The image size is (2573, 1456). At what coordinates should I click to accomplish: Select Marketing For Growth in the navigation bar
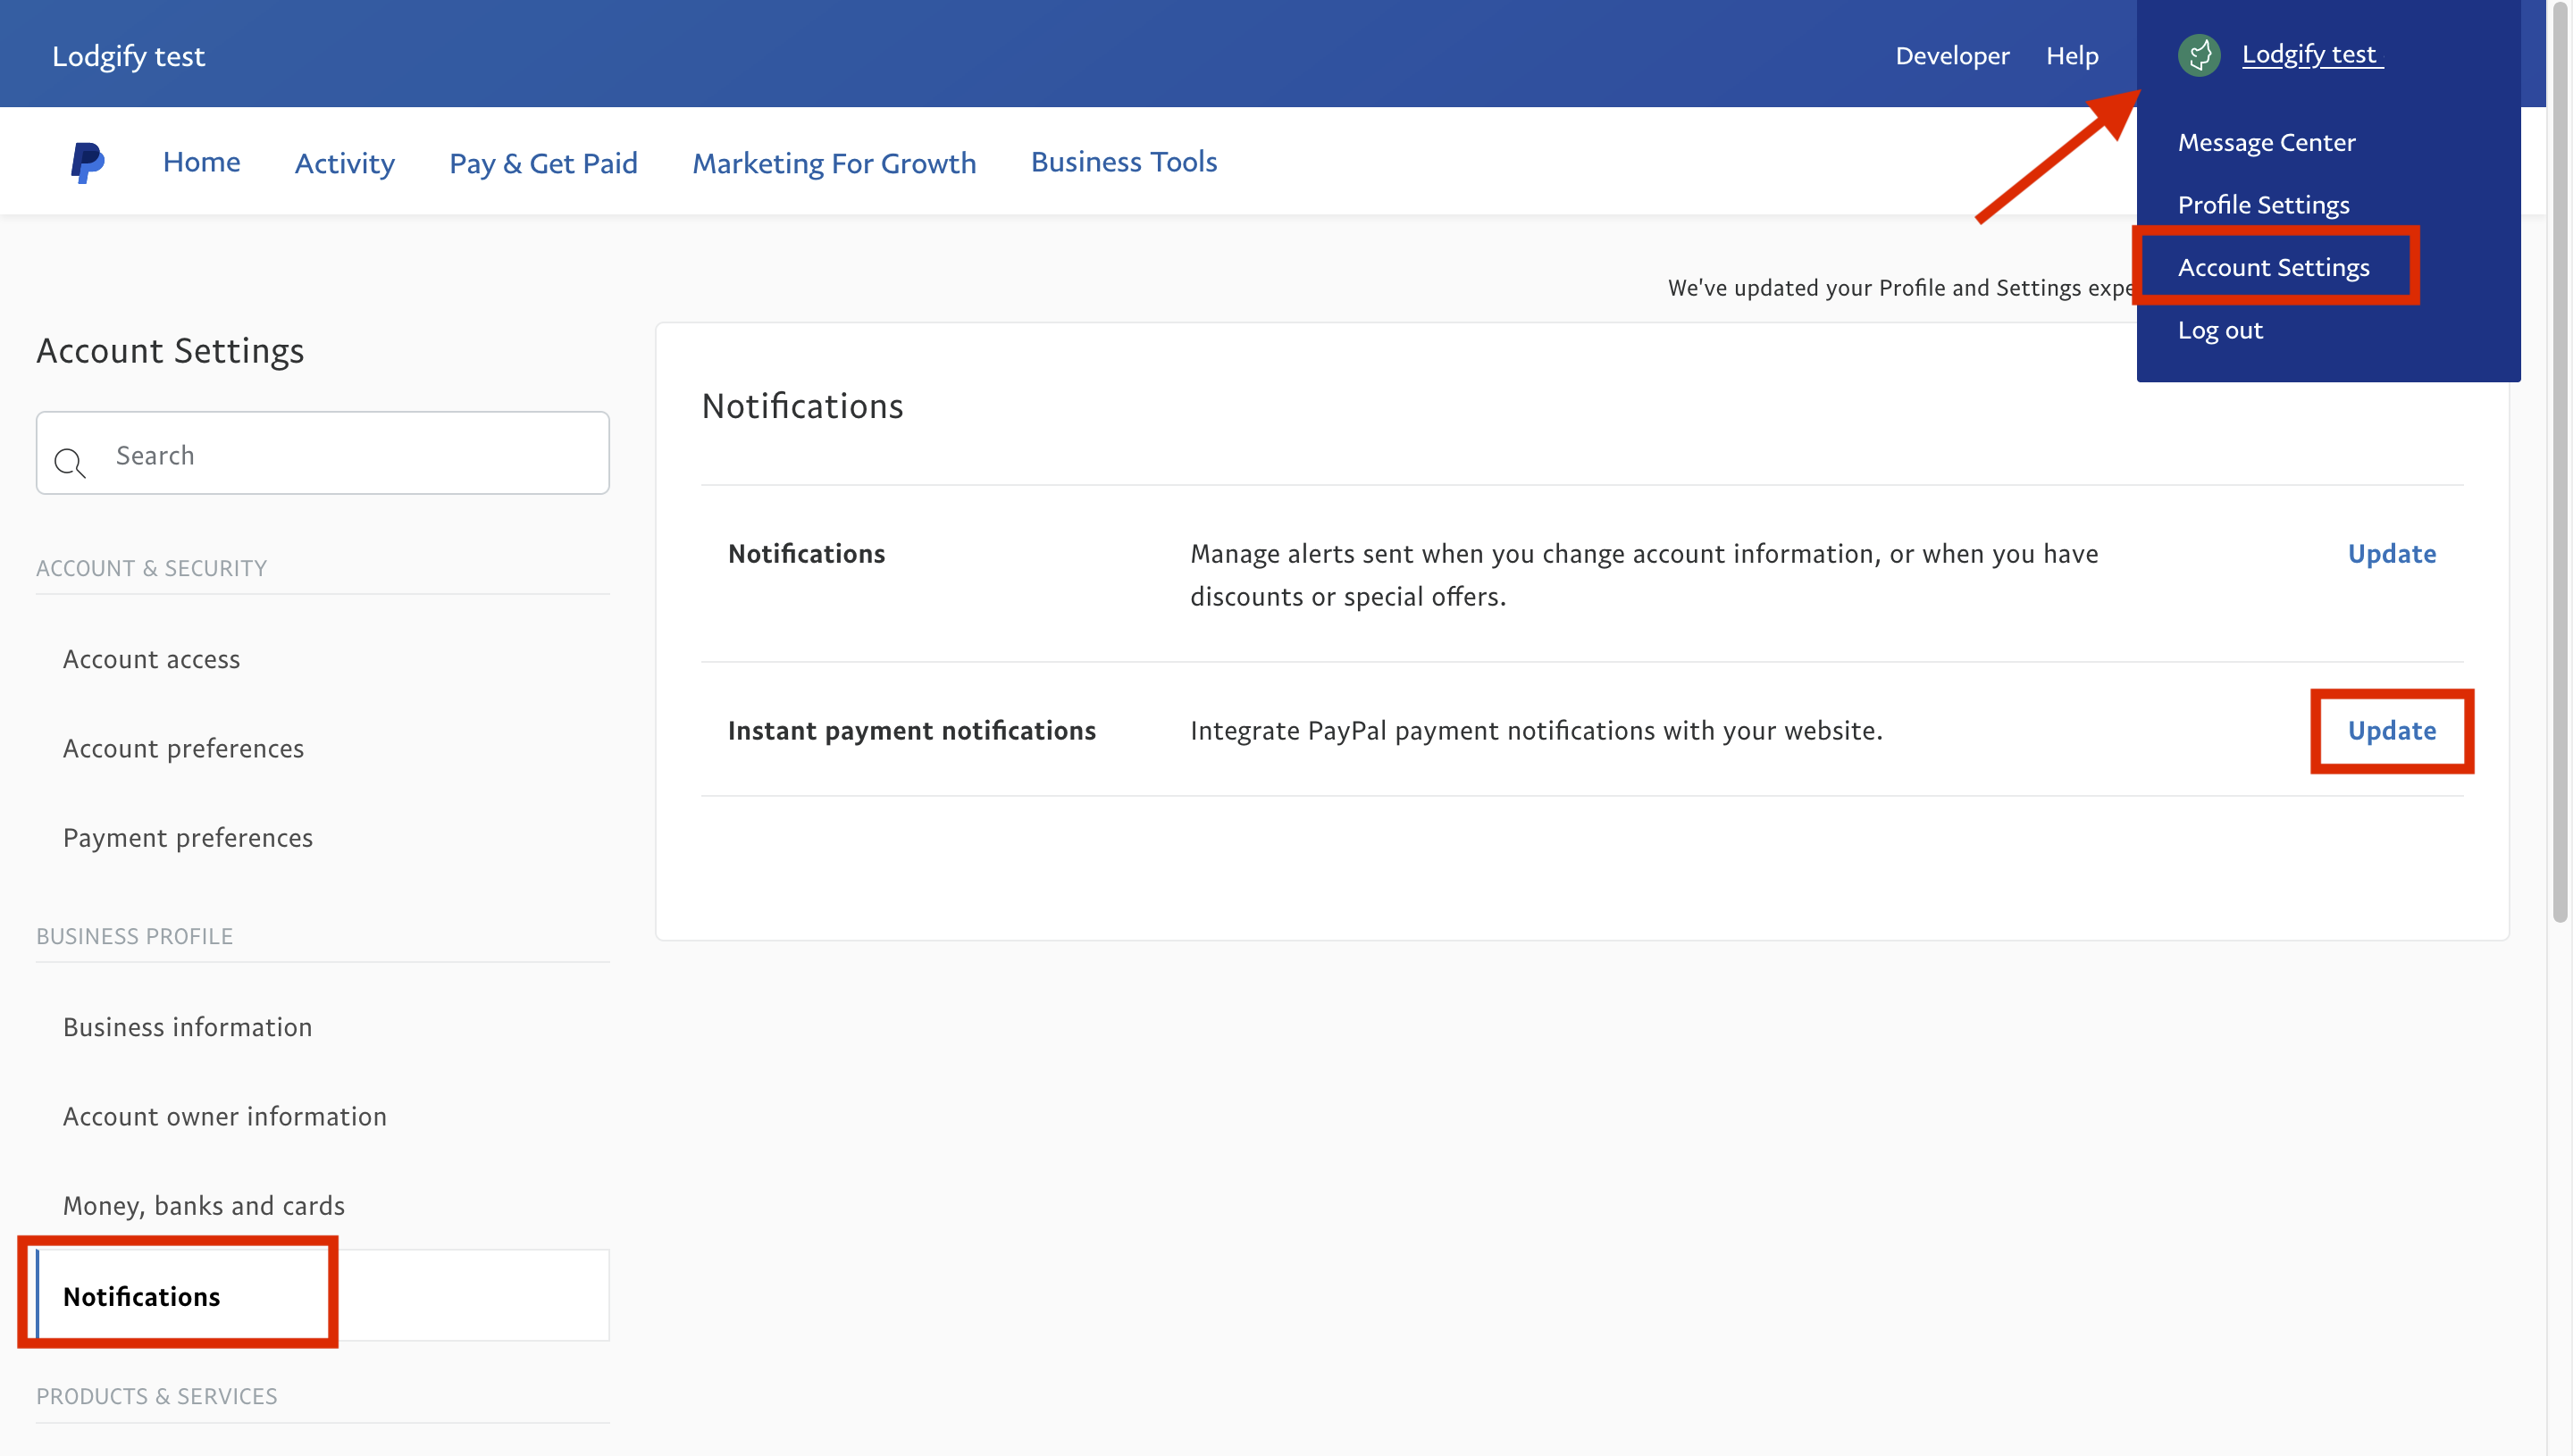click(x=833, y=163)
